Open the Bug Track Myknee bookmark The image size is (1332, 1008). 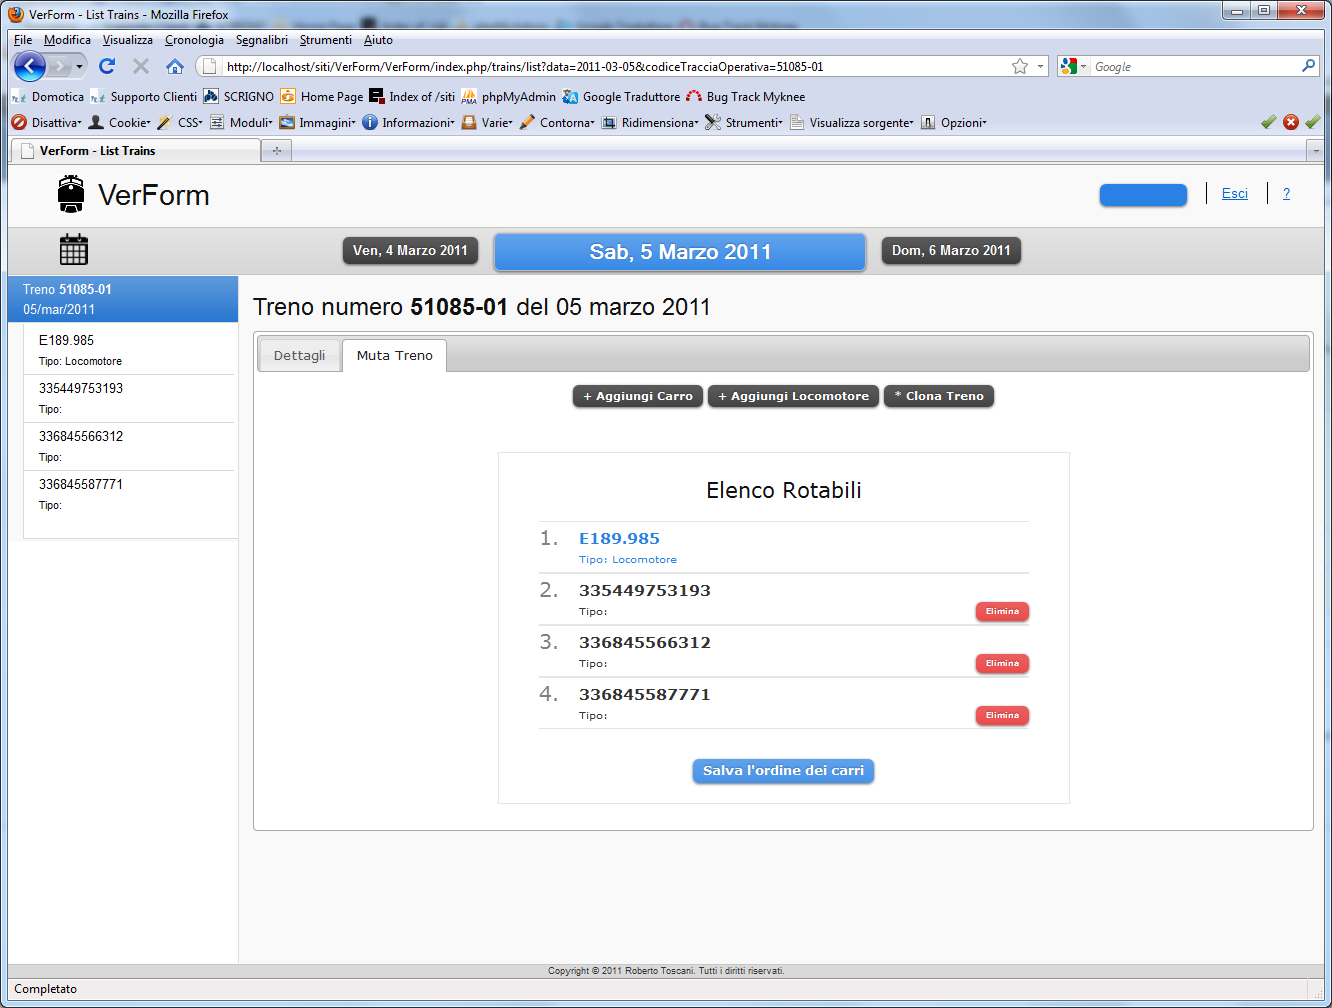click(x=745, y=97)
